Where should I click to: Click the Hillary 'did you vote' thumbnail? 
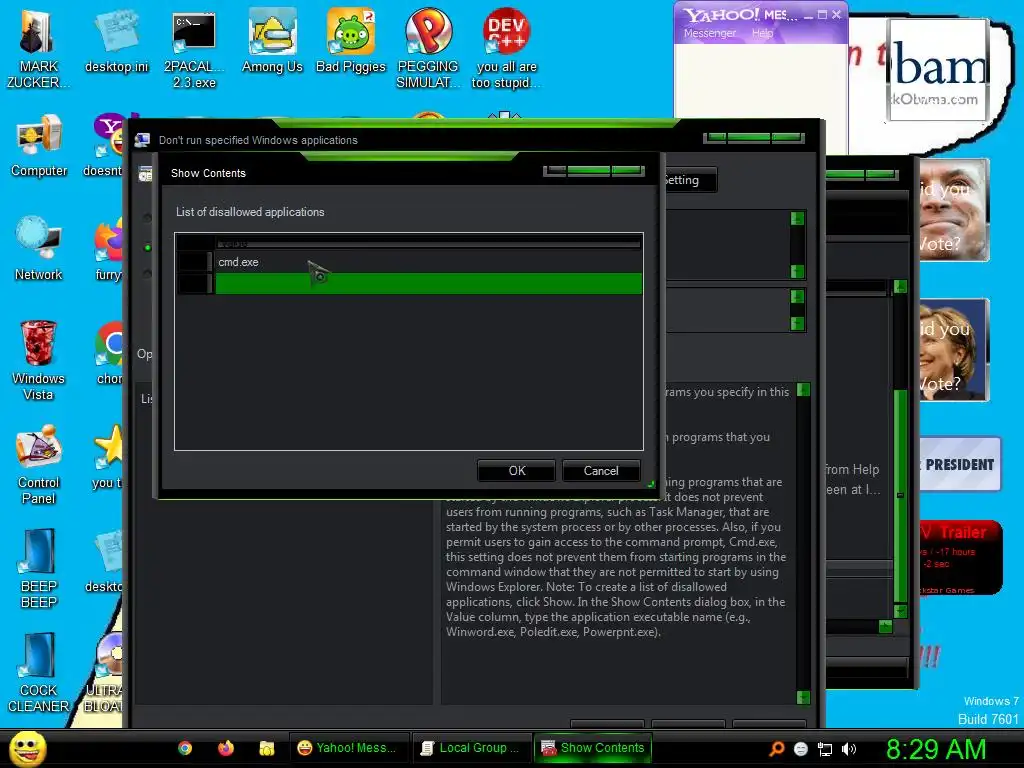point(953,349)
